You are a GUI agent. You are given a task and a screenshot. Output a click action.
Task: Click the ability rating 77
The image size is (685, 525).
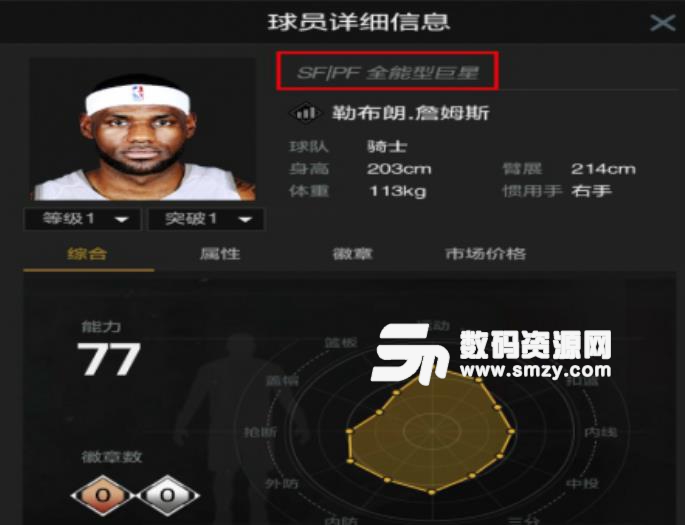point(108,359)
